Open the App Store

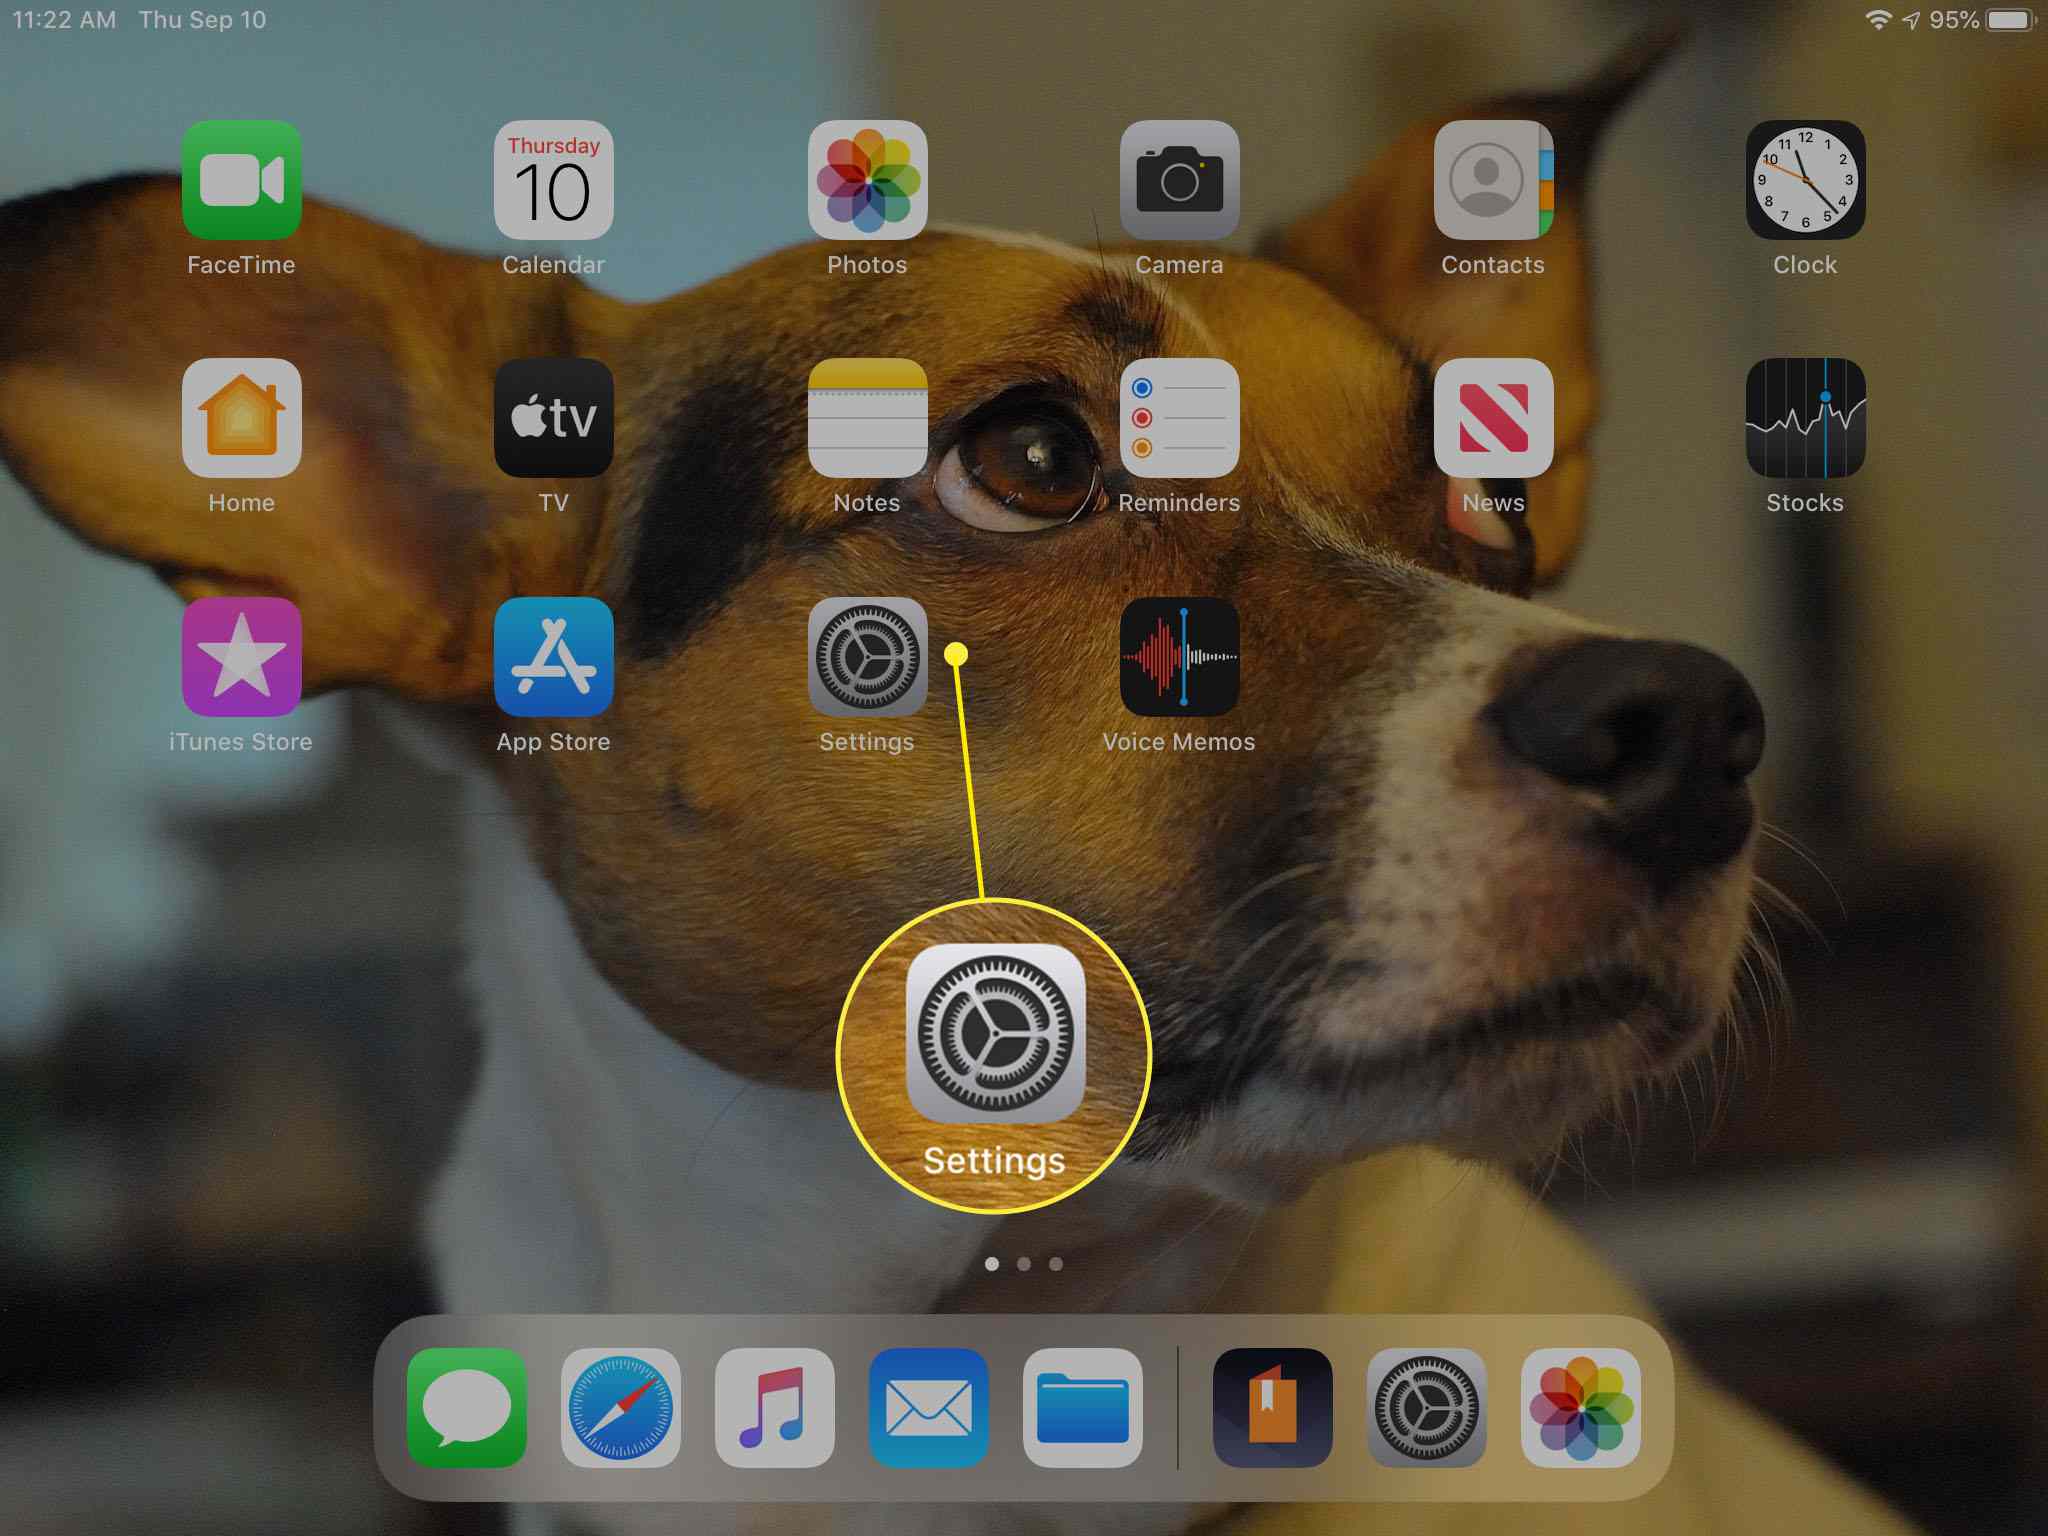click(x=553, y=657)
